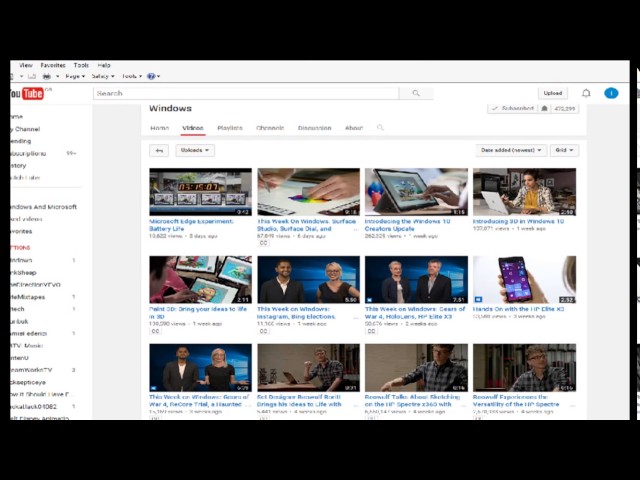The width and height of the screenshot is (640, 480).
Task: Click in the YouTube search field
Action: click(x=246, y=93)
